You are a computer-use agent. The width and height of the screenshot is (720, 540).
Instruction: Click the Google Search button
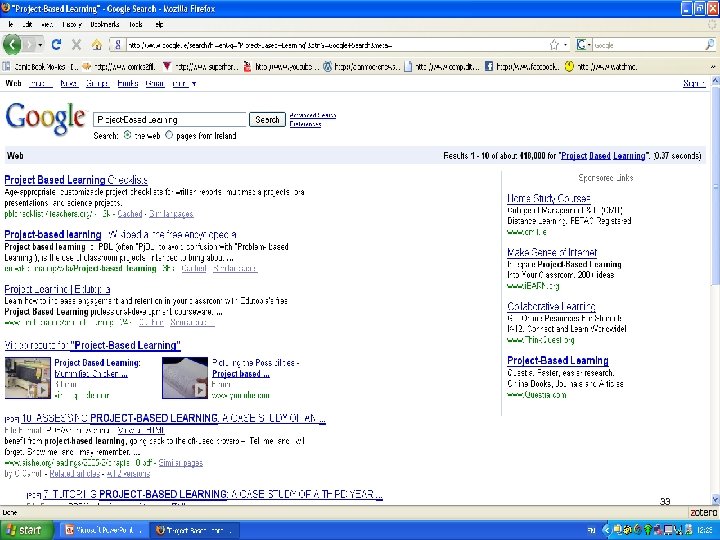(267, 119)
